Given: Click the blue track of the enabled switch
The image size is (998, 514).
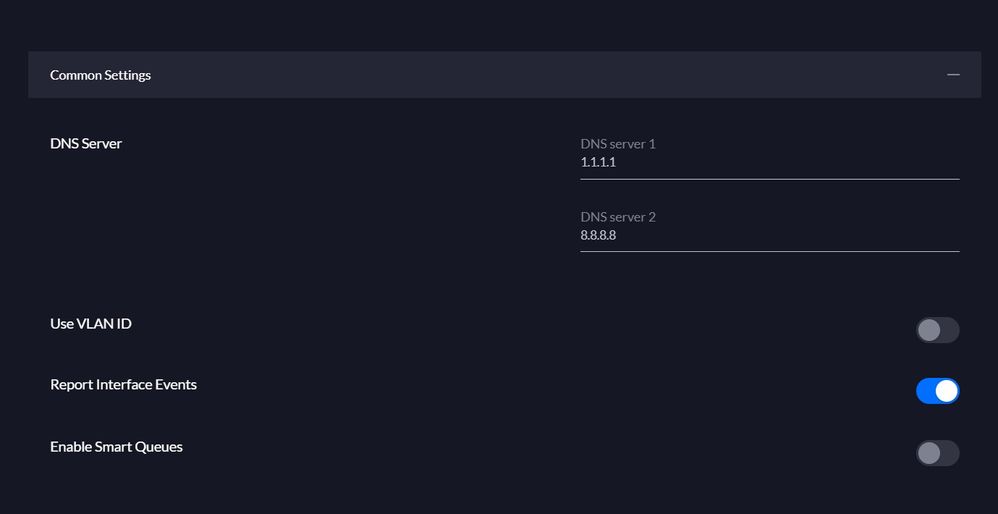Looking at the screenshot, I should (926, 391).
